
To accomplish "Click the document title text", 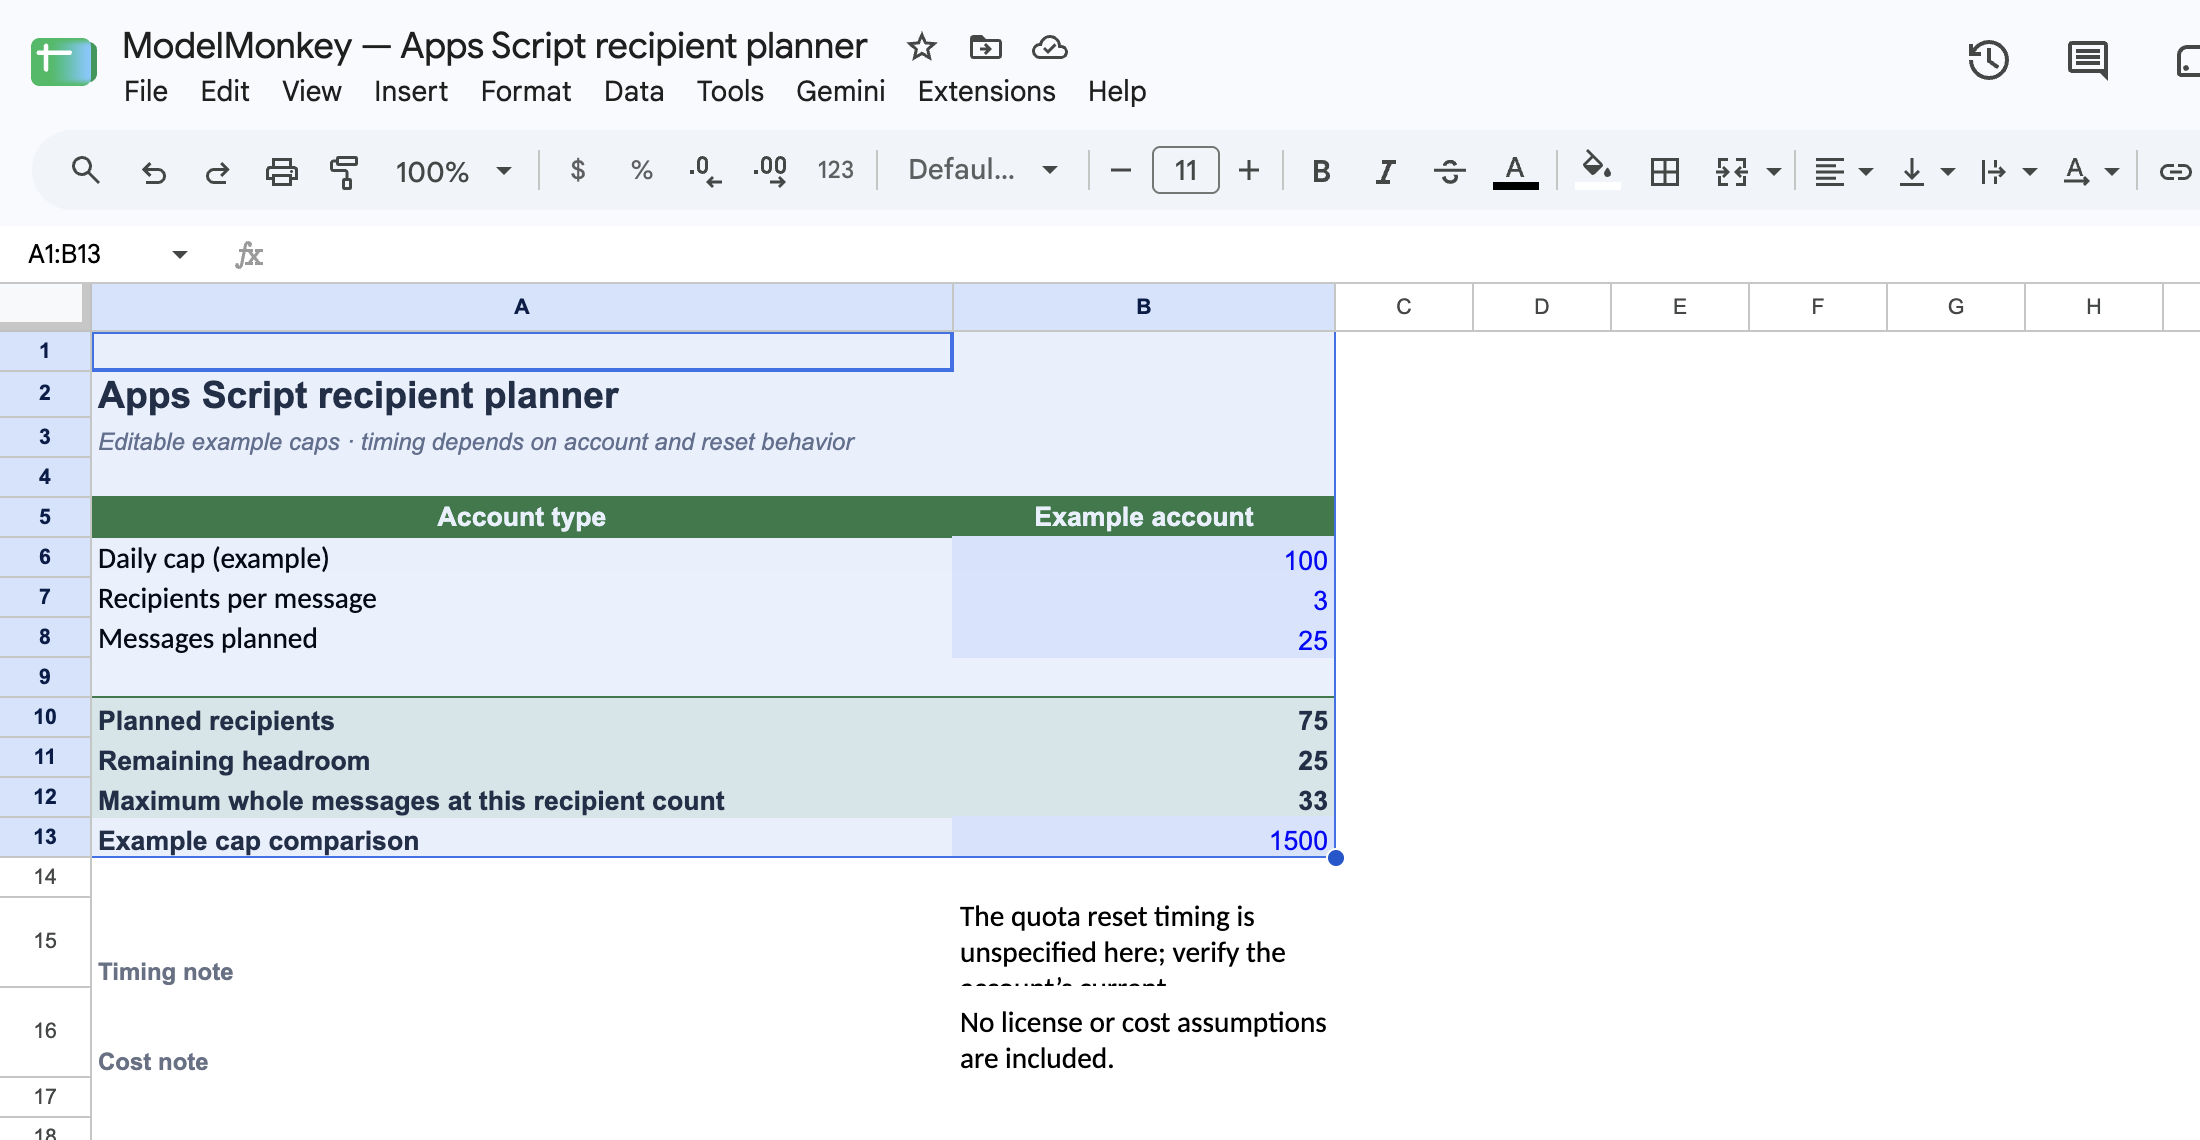I will (x=494, y=46).
